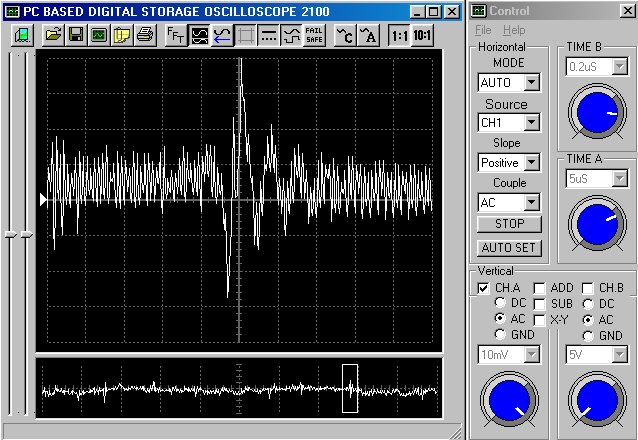Image resolution: width=638 pixels, height=440 pixels.
Task: Open the Help menu in Control window
Action: 514,31
